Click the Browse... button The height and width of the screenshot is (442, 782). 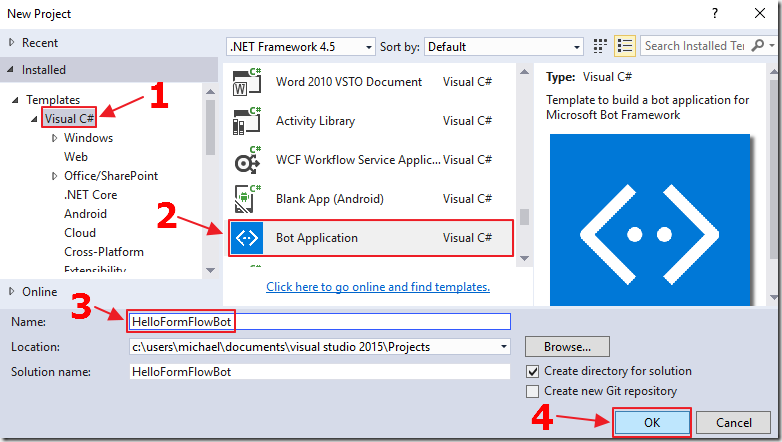[567, 347]
